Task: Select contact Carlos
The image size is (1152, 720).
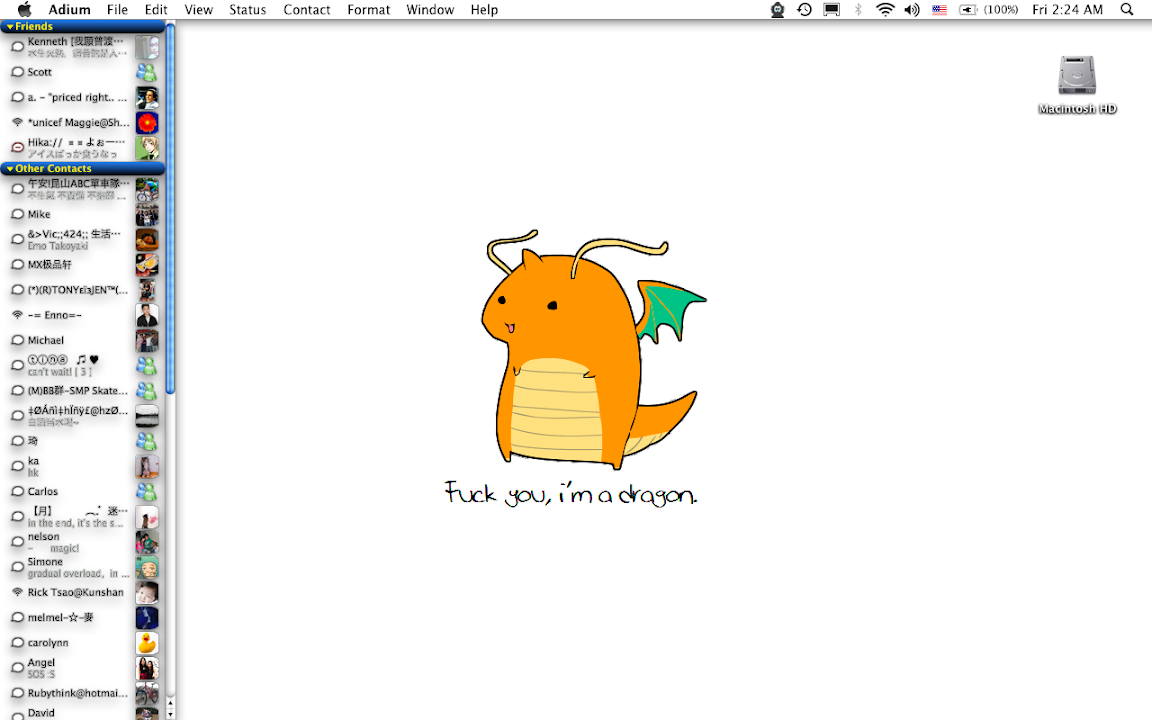Action: pyautogui.click(x=82, y=492)
